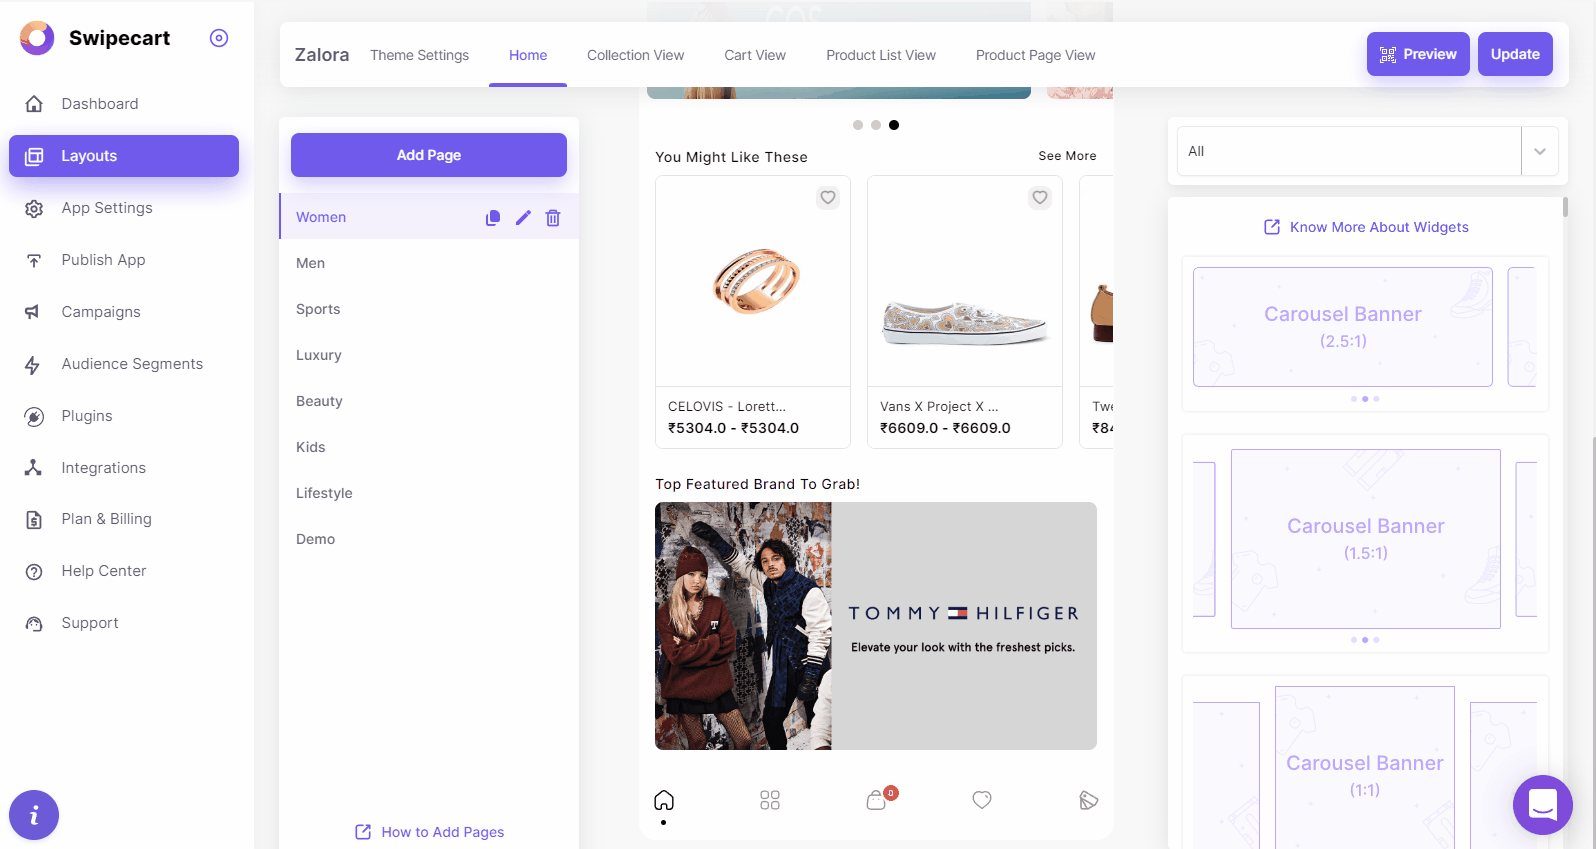Select the Carousel Banner (1.5:1) widget
The height and width of the screenshot is (849, 1596).
(x=1365, y=543)
